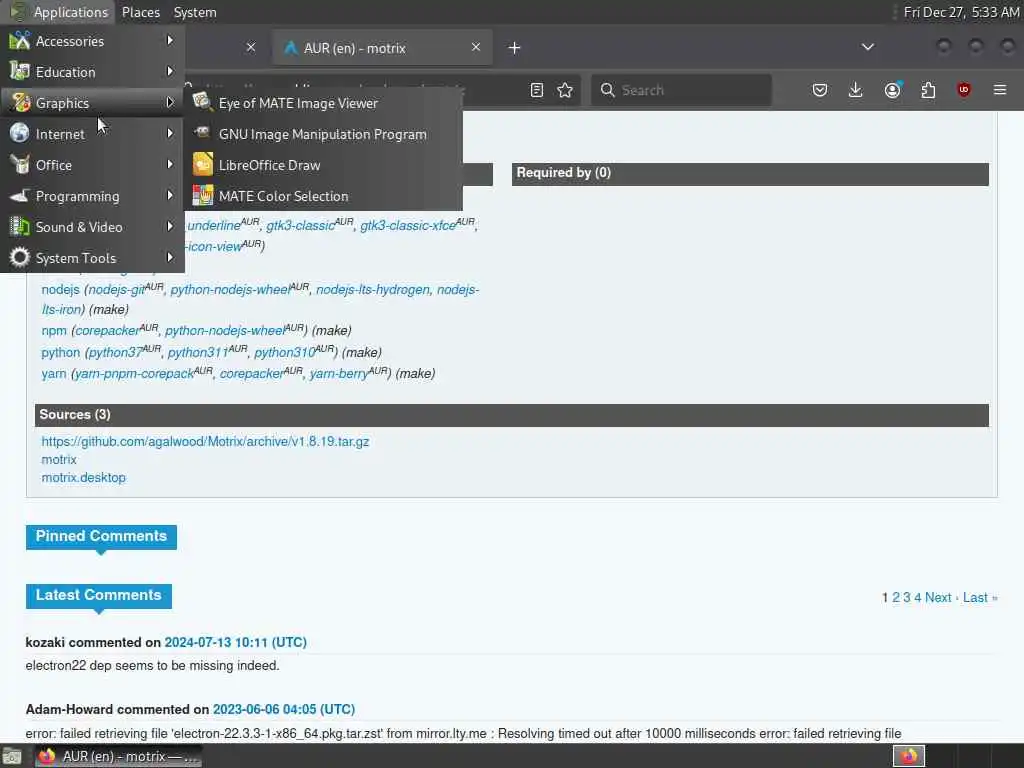
Task: Open uBlock Origin extension
Action: [964, 90]
